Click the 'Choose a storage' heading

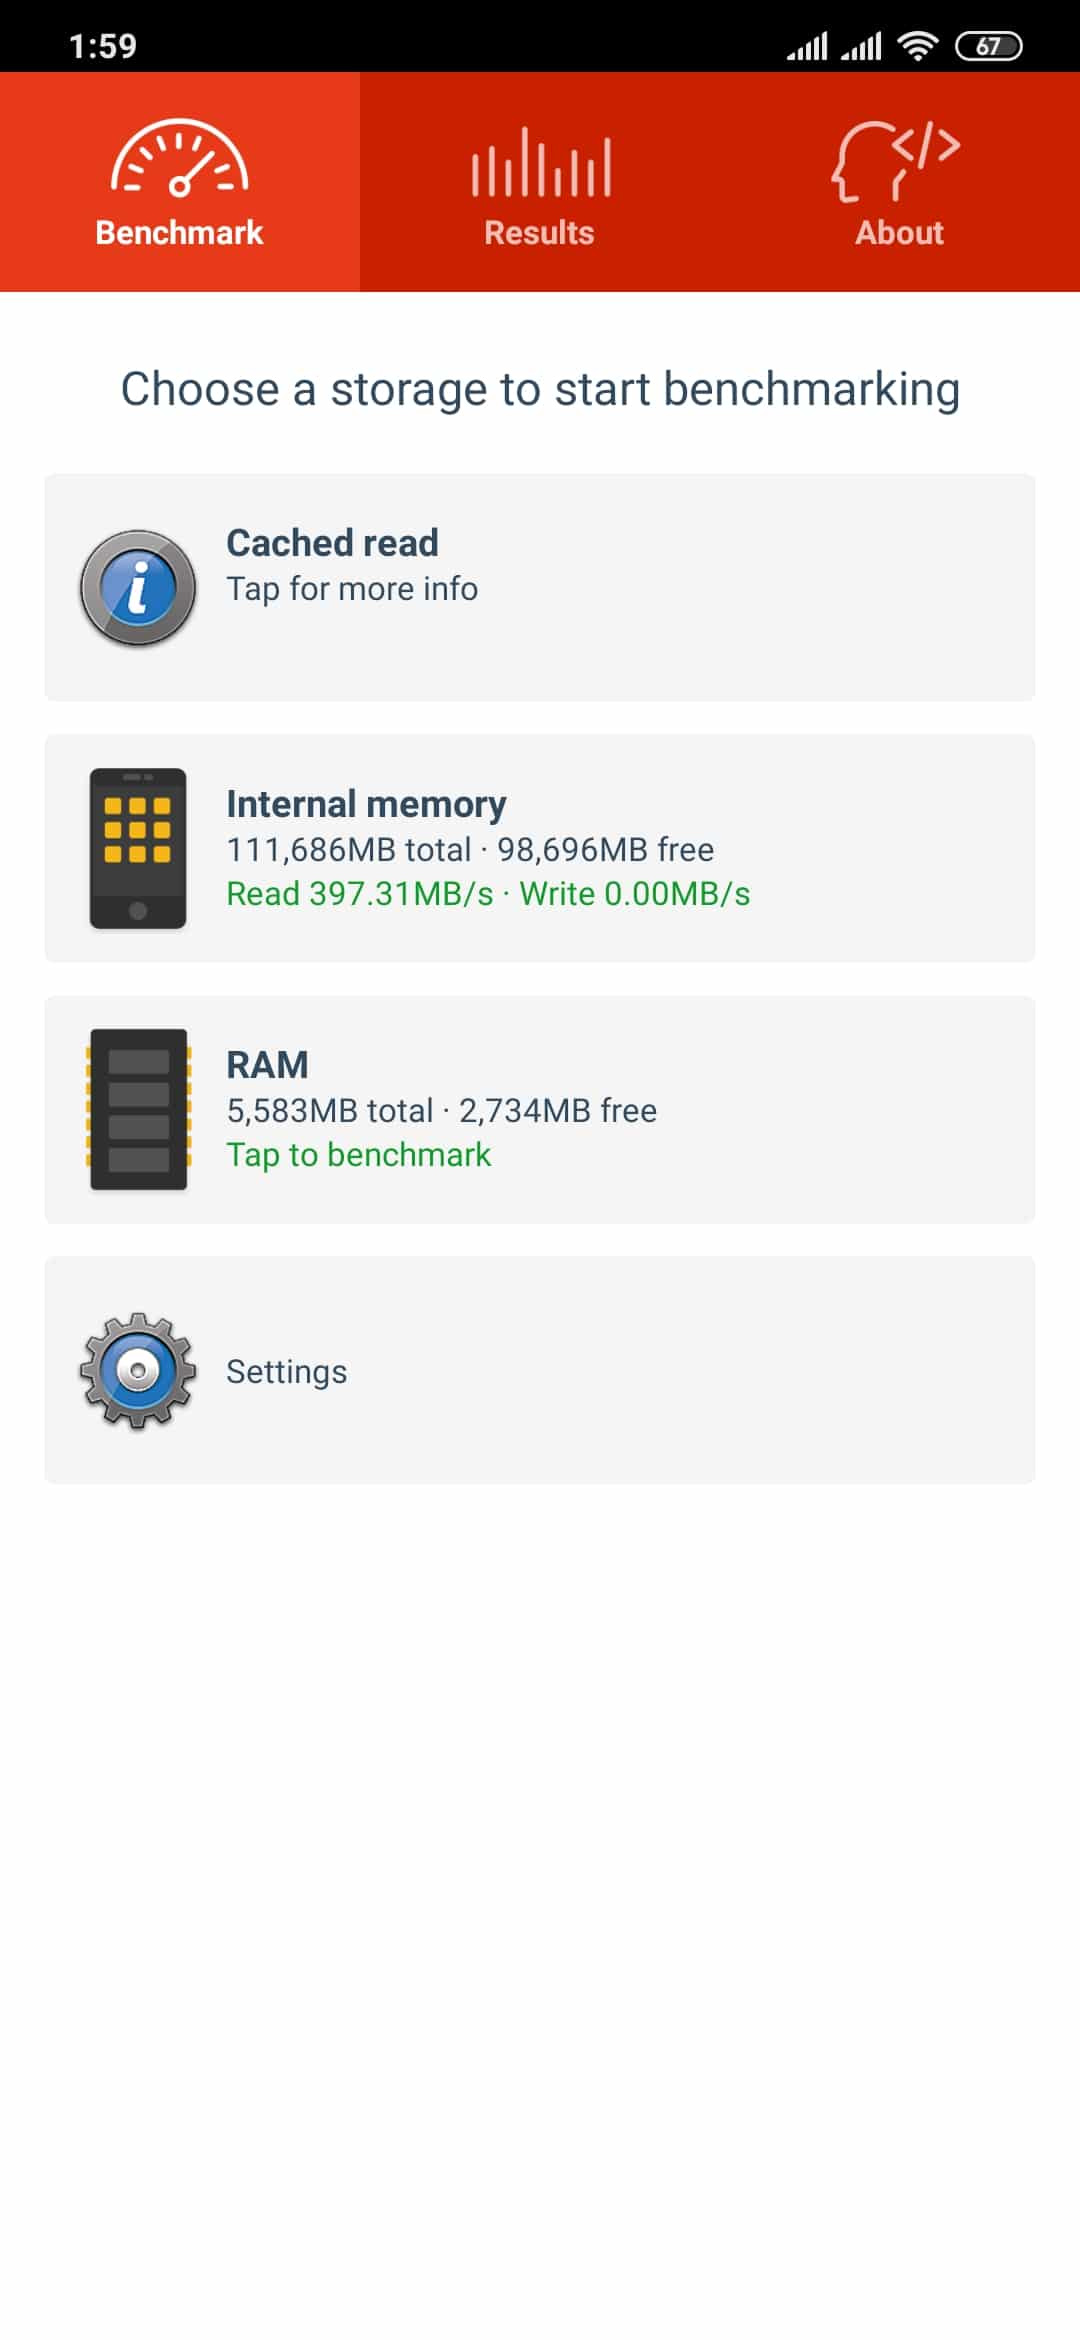(540, 389)
